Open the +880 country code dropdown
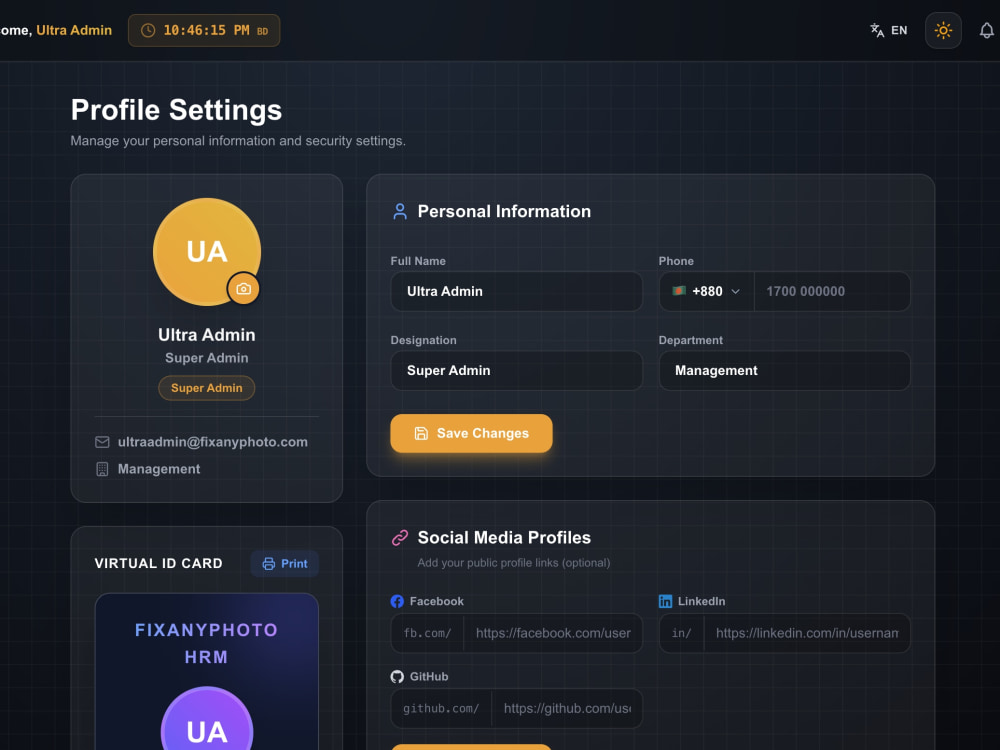The height and width of the screenshot is (750, 1000). 707,291
